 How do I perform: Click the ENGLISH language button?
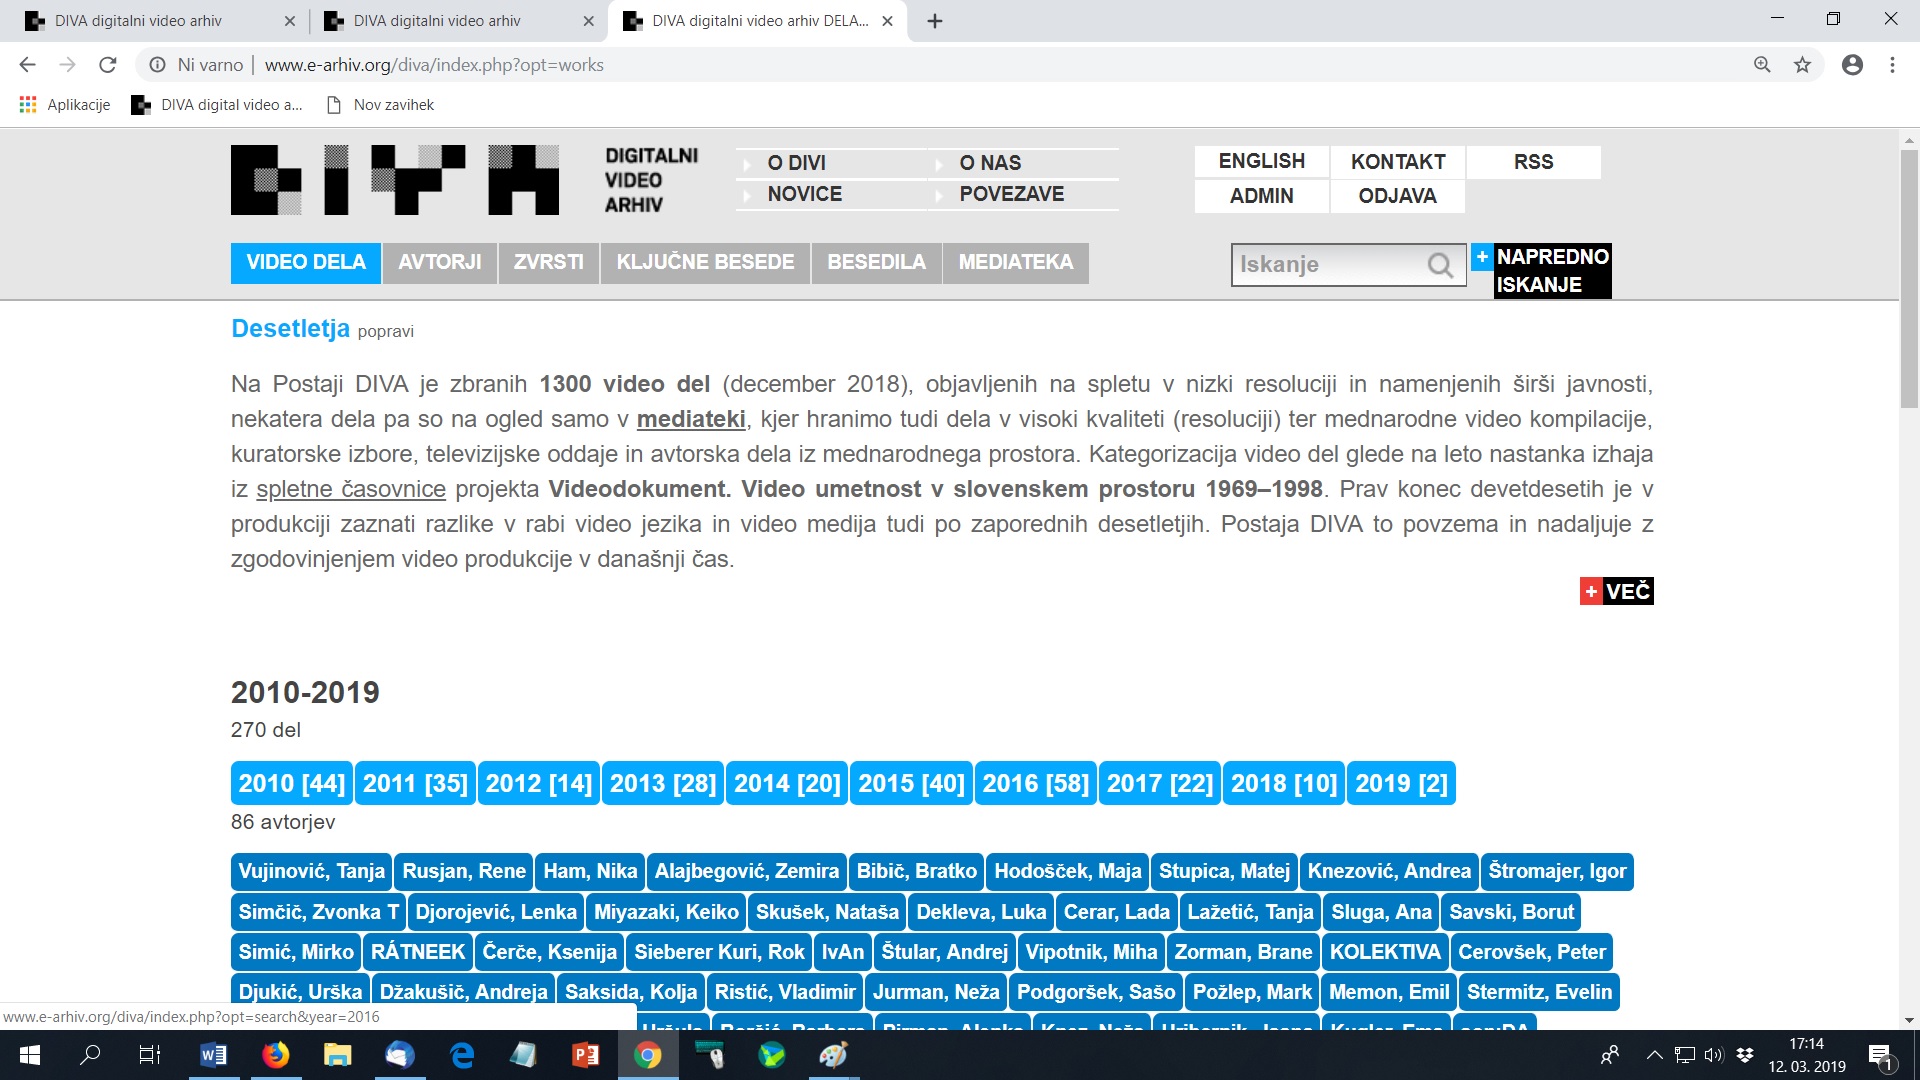tap(1261, 162)
